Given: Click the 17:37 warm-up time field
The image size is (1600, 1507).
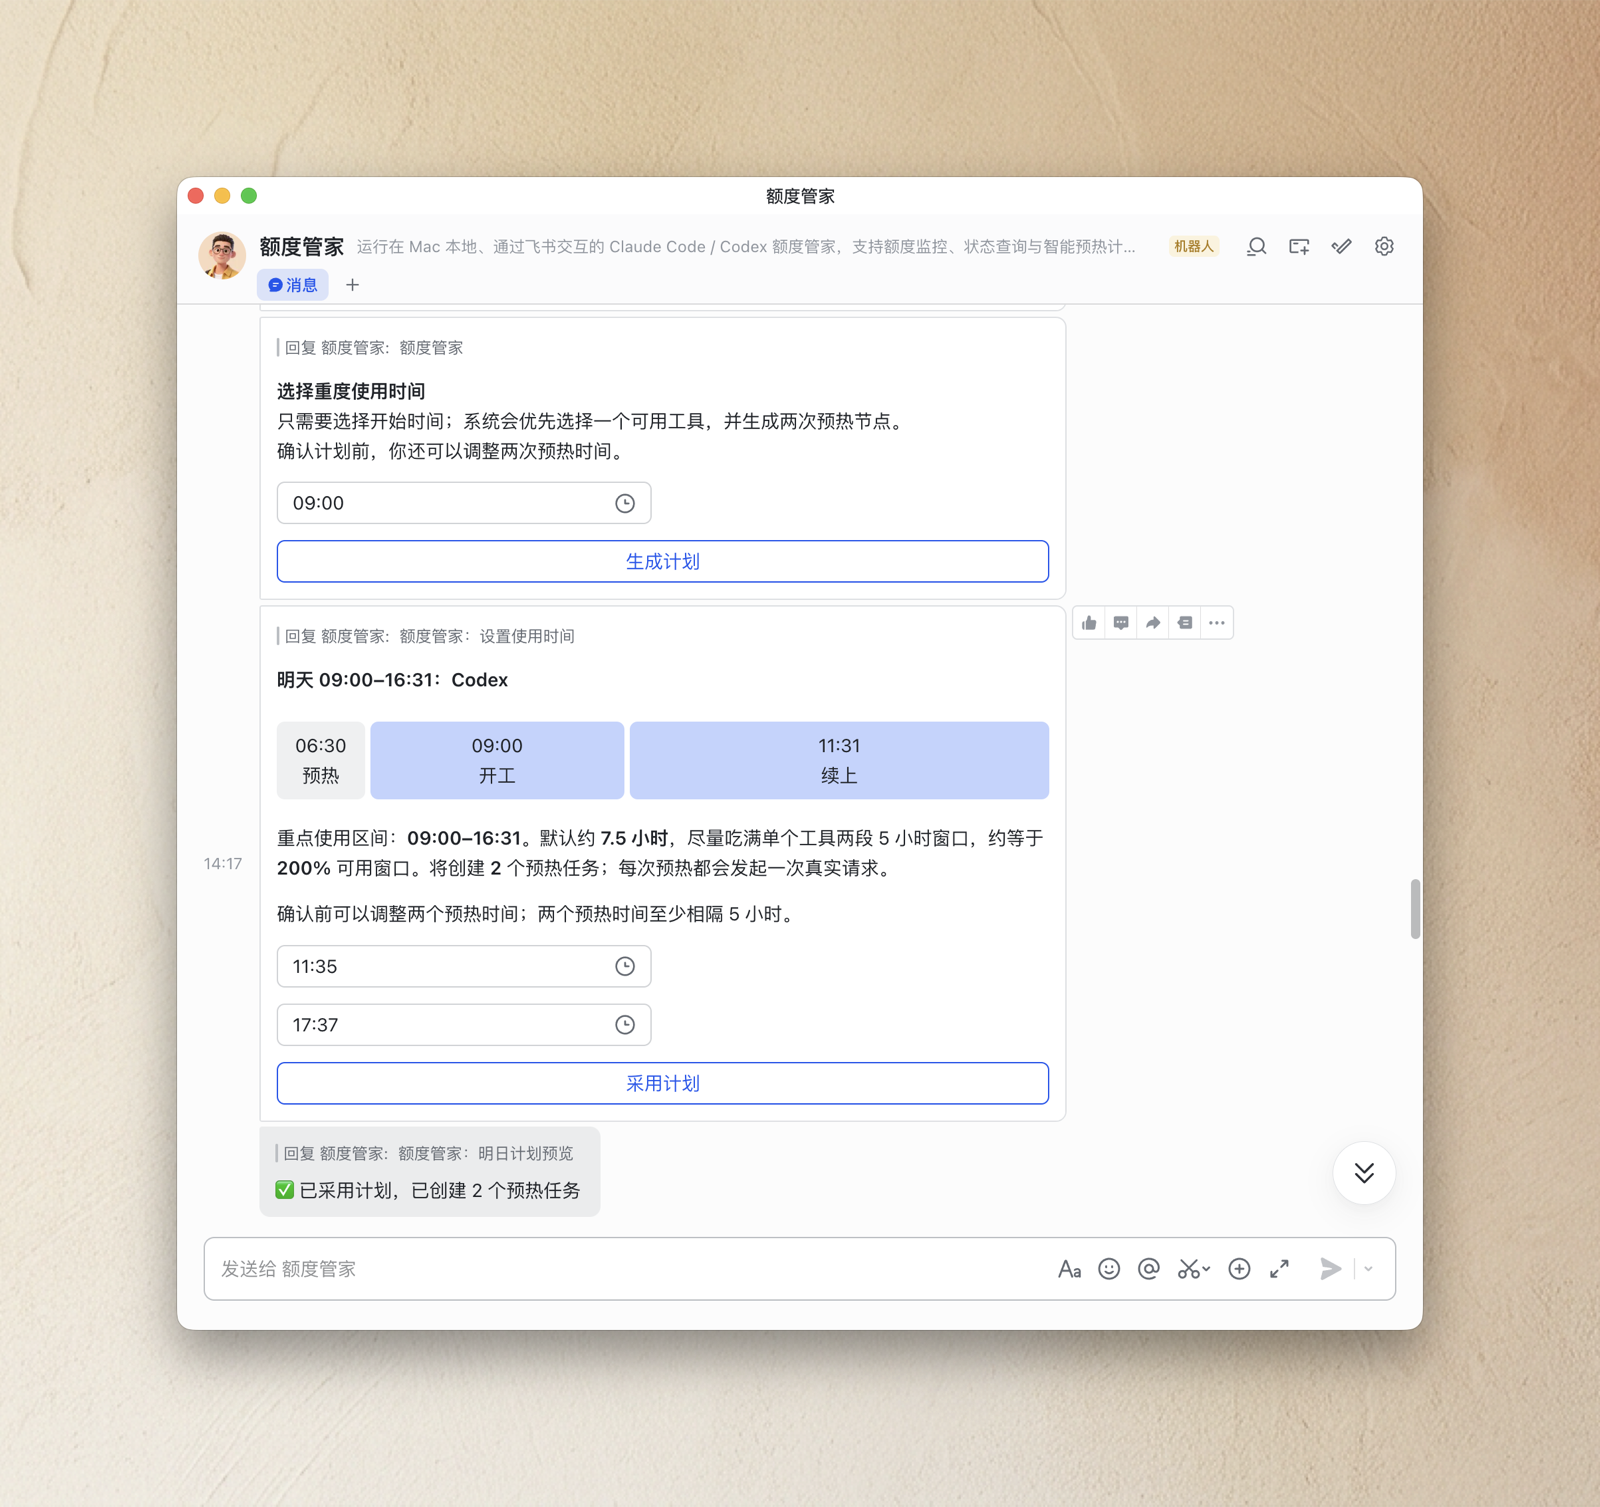Looking at the screenshot, I should (x=464, y=1025).
